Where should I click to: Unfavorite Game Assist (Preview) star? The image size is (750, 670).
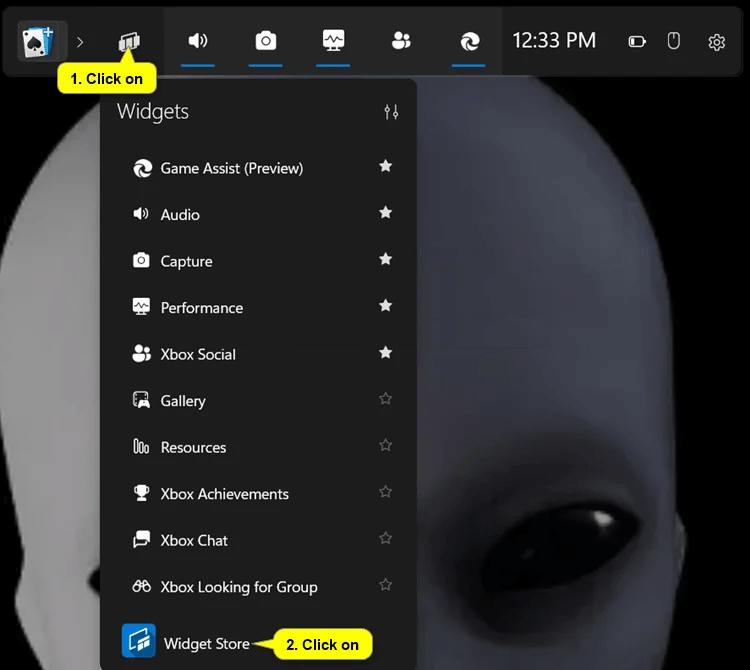(386, 166)
